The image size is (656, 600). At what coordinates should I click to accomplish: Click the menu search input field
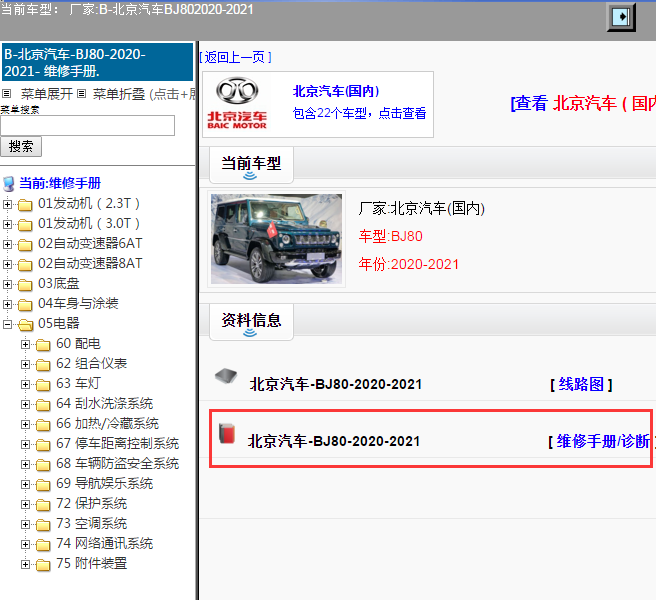coord(87,126)
